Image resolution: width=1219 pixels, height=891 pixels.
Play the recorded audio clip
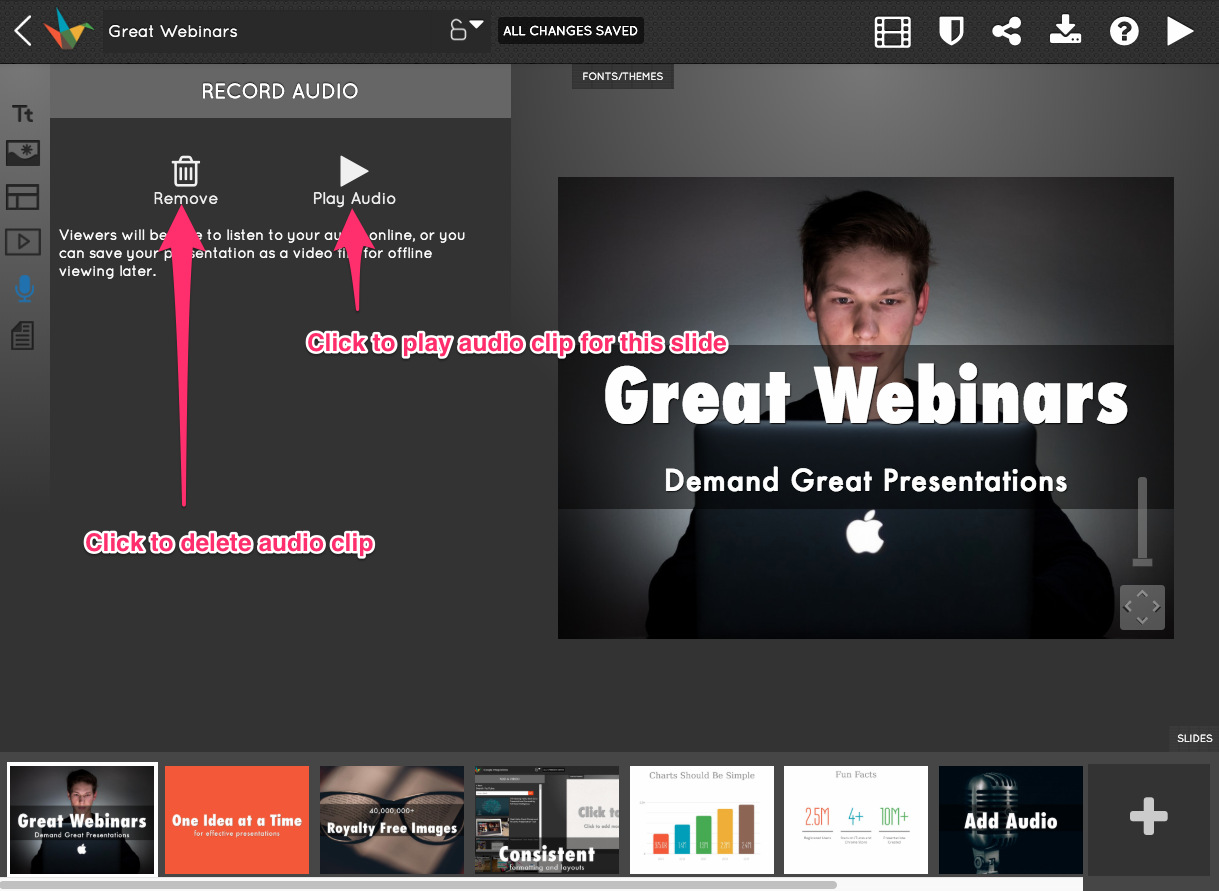(354, 172)
